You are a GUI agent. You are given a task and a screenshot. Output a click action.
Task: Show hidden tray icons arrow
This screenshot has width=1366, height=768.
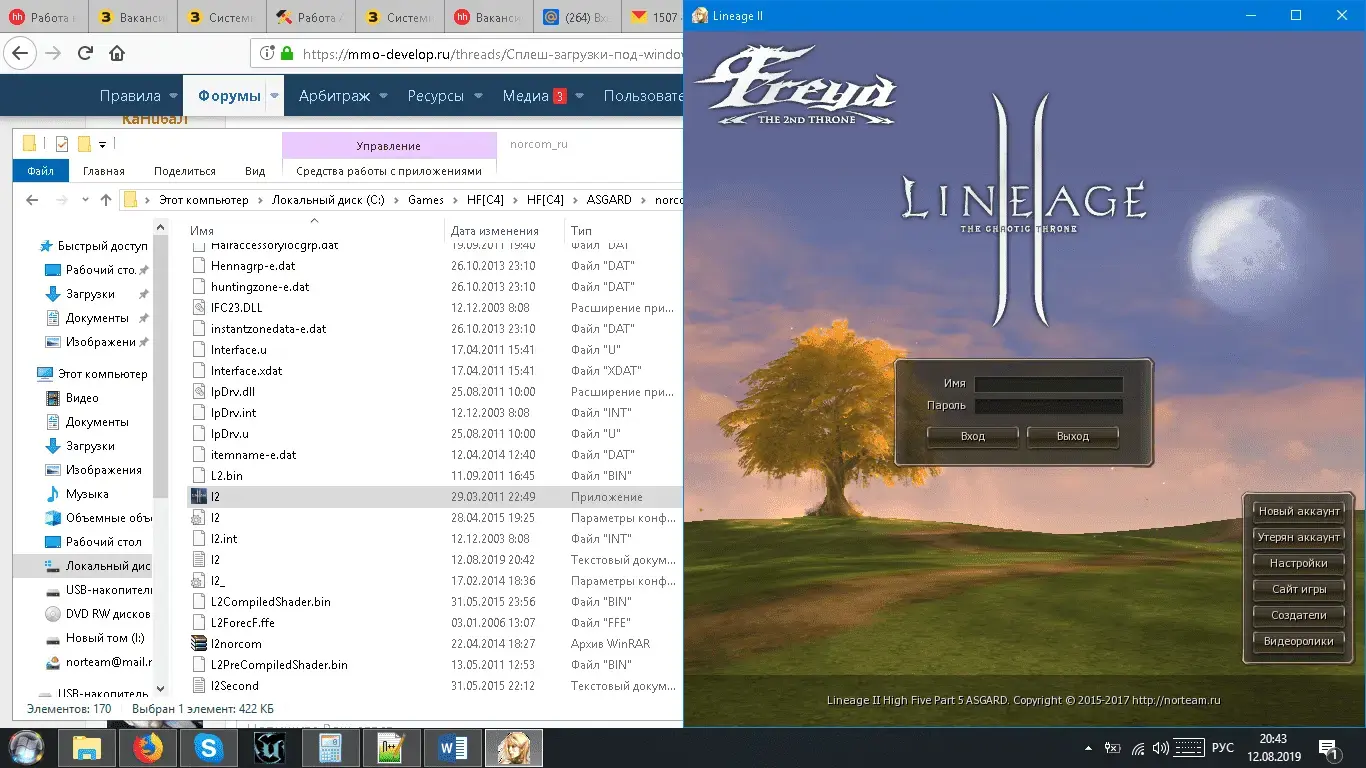pos(1088,748)
